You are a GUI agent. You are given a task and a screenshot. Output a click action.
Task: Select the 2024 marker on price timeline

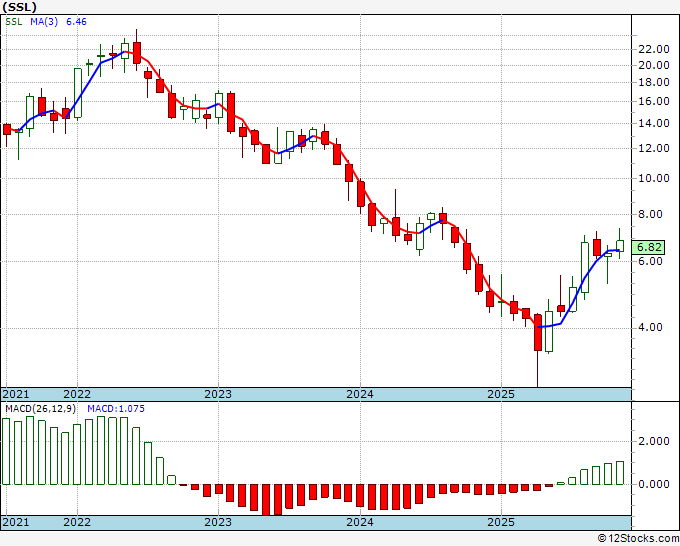(x=360, y=394)
